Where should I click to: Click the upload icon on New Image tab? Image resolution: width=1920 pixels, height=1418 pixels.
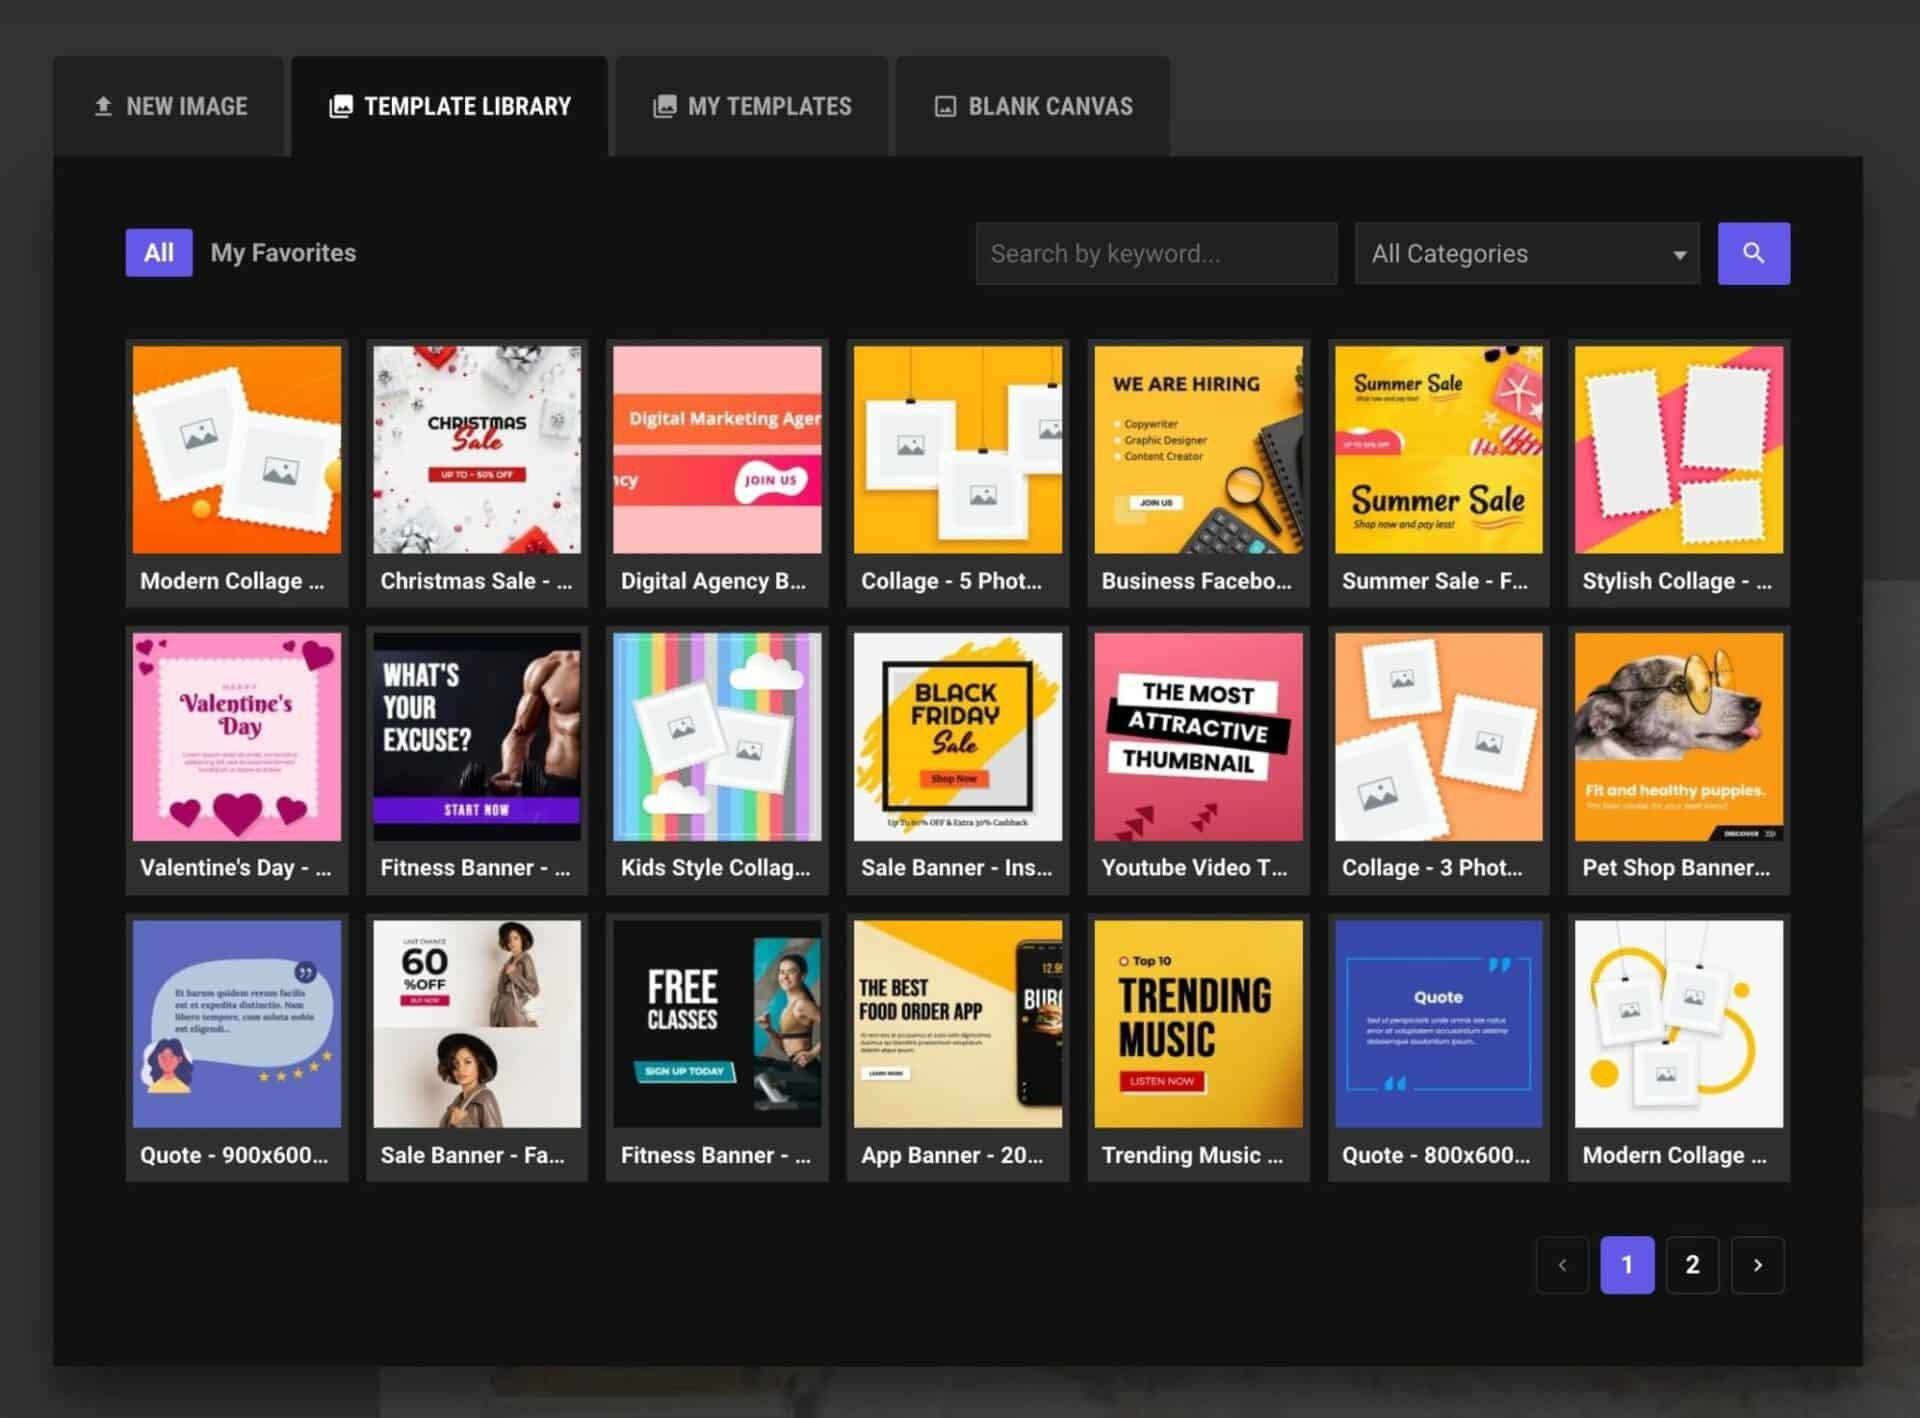coord(103,106)
